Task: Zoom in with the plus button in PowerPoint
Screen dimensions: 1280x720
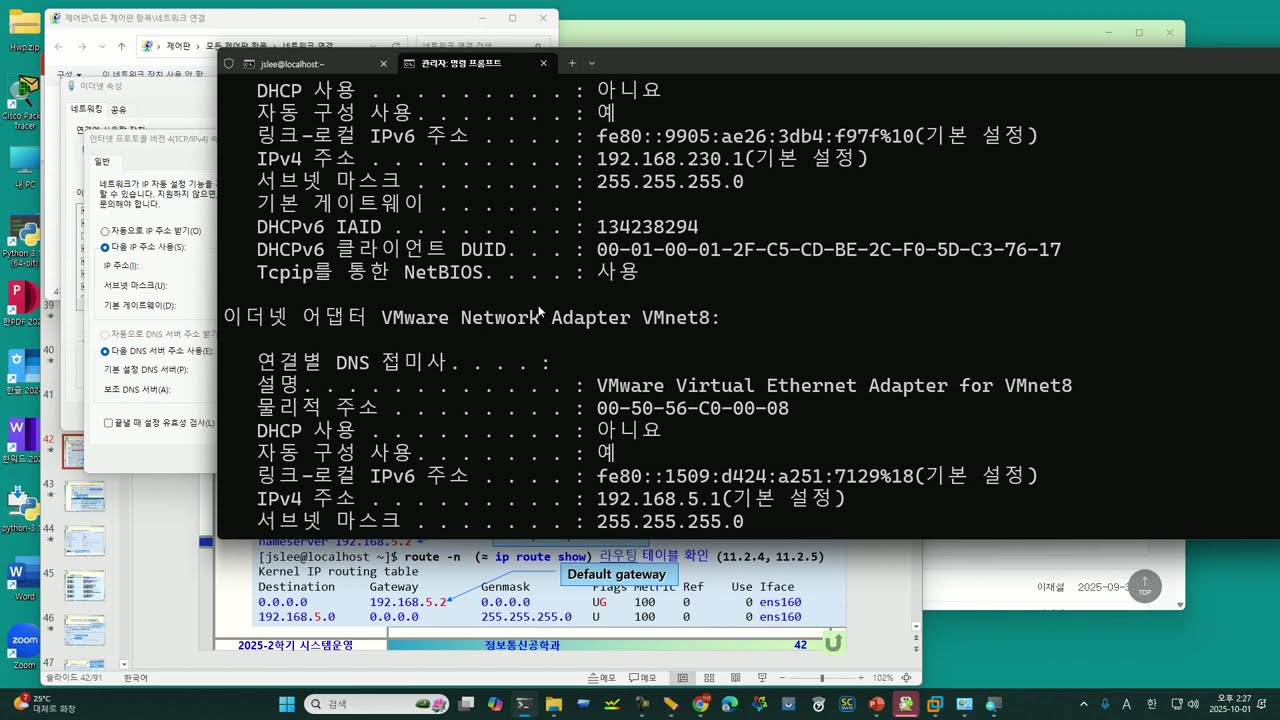Action: pos(863,678)
